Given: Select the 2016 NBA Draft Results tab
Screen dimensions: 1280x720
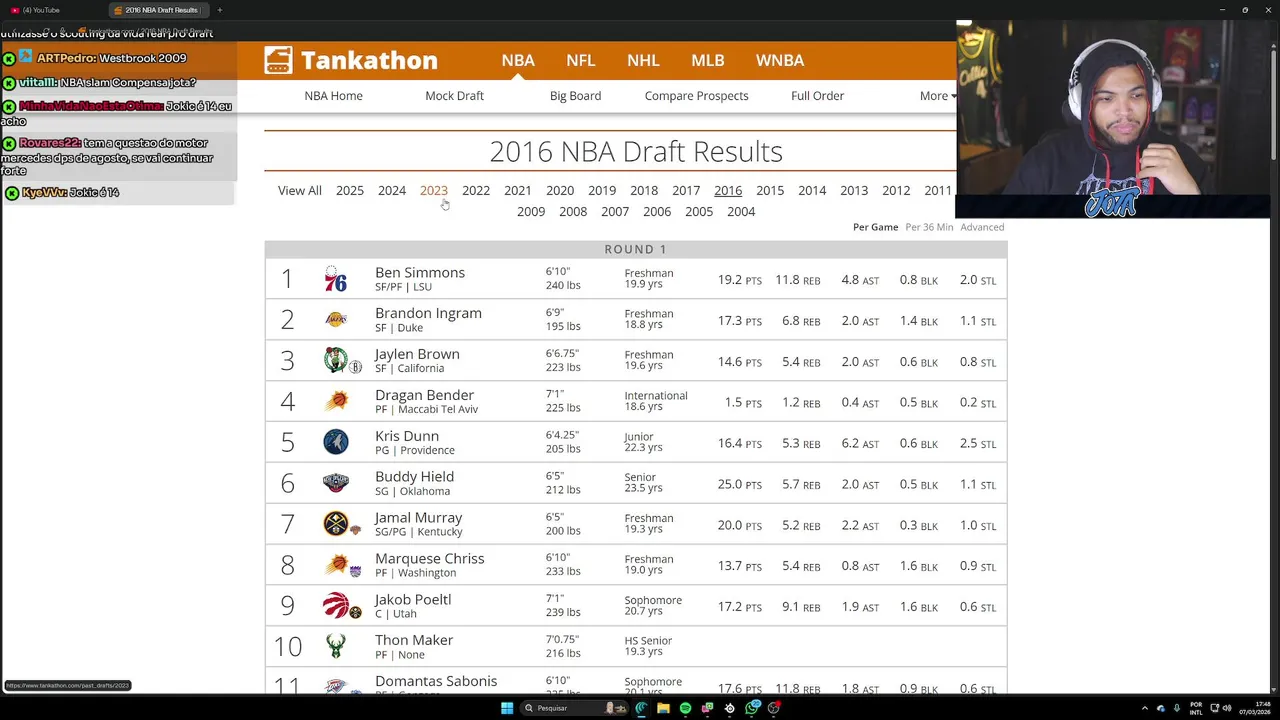Looking at the screenshot, I should (x=157, y=10).
